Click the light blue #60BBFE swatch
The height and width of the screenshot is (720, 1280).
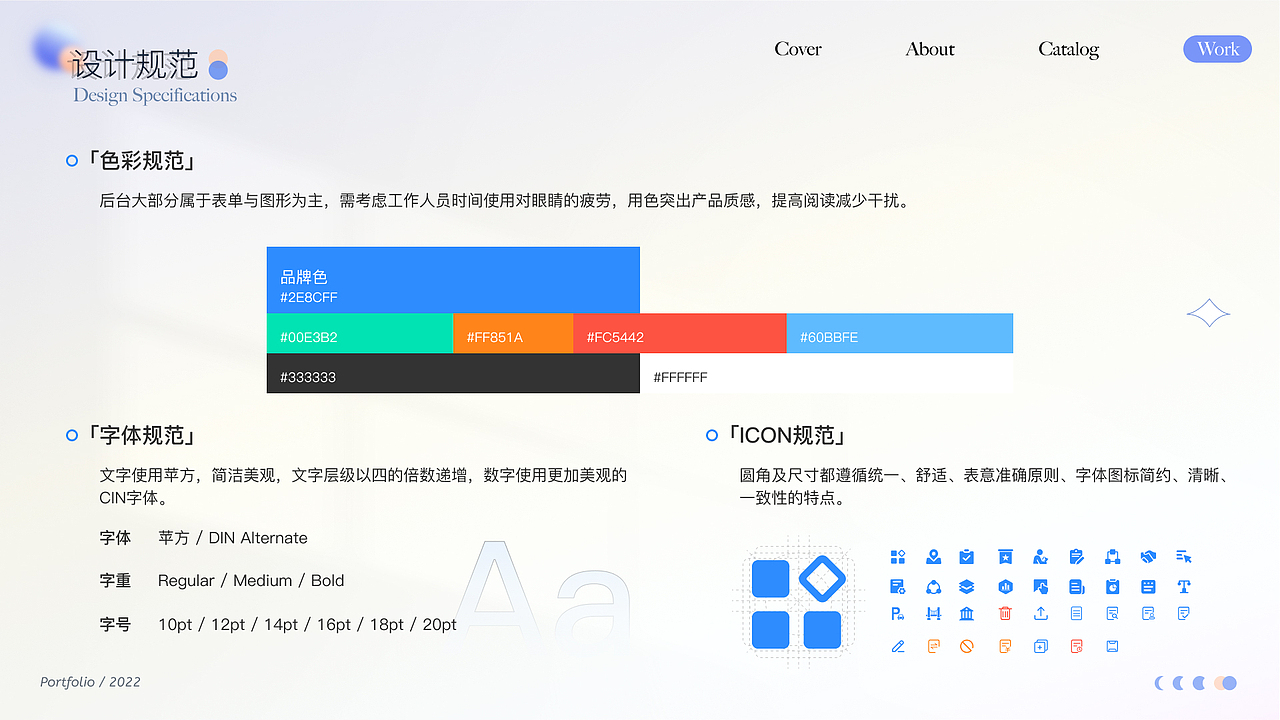(x=900, y=333)
